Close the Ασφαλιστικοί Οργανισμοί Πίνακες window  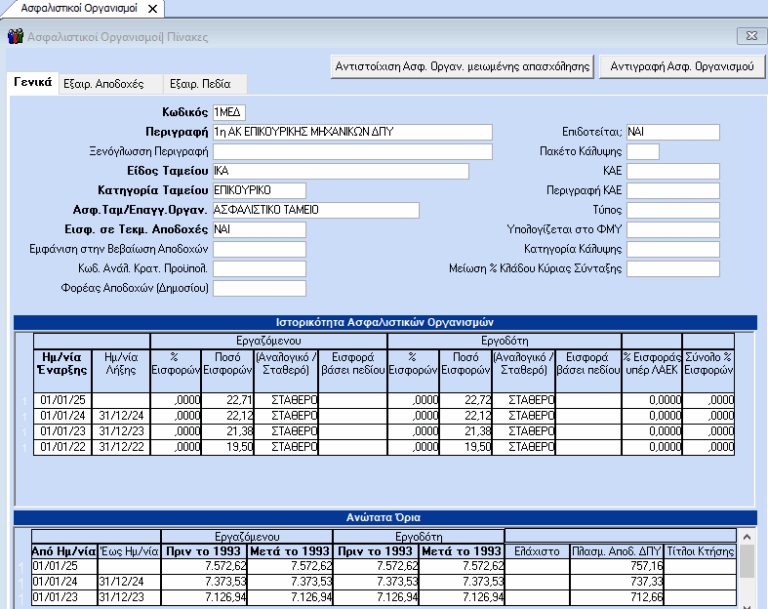(x=750, y=37)
